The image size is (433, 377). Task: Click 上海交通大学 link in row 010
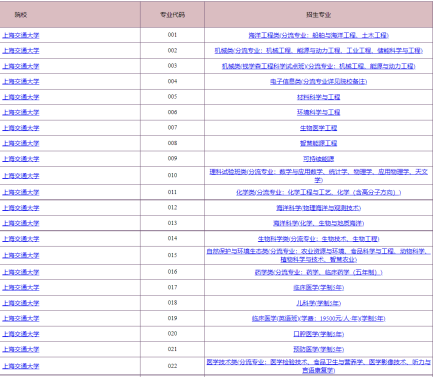[x=21, y=176]
